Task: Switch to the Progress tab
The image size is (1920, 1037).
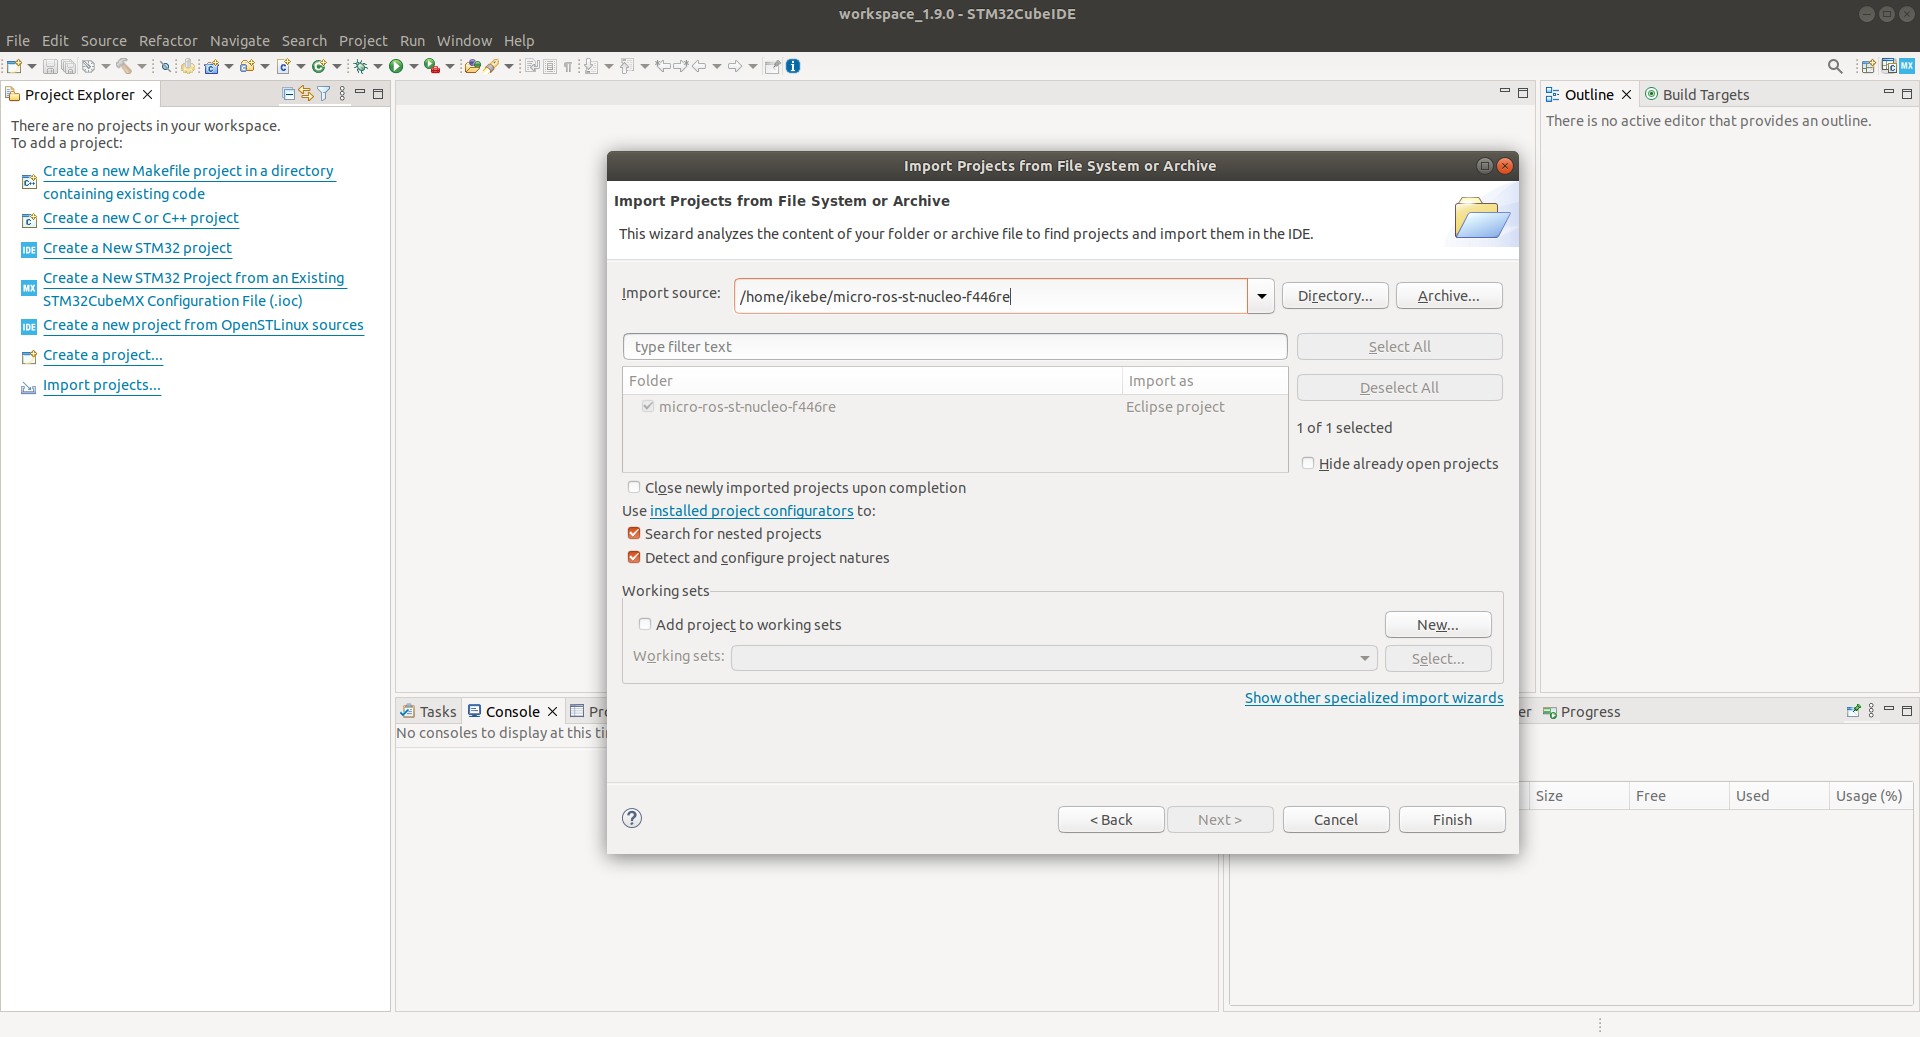Action: click(1582, 712)
